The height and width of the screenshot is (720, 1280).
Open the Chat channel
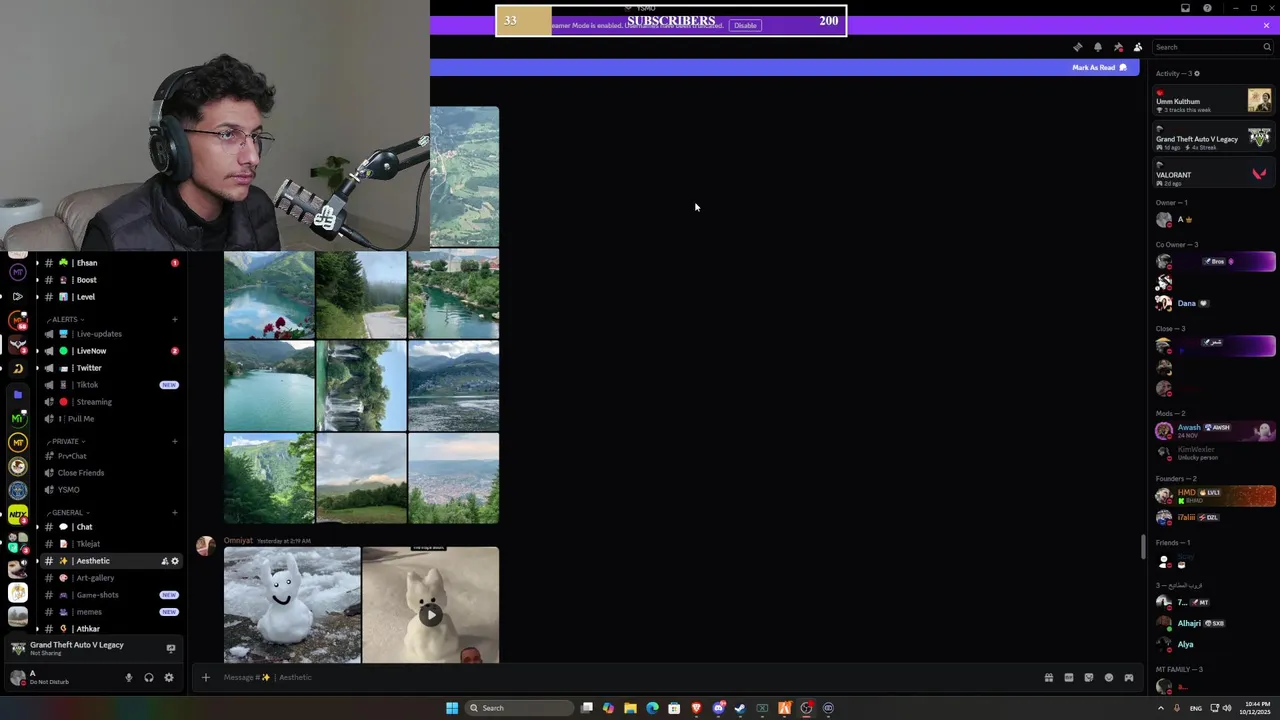pos(110,527)
